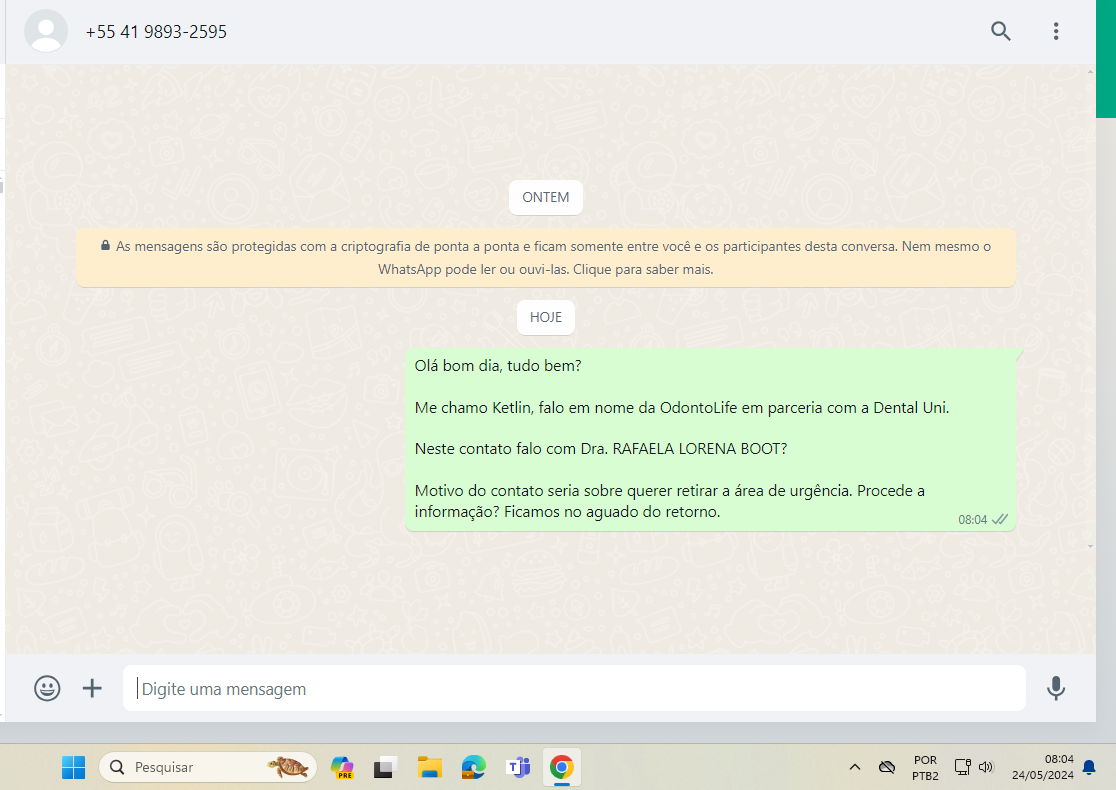The height and width of the screenshot is (790, 1116).
Task: Open Microsoft Teams from taskbar
Action: click(x=518, y=767)
